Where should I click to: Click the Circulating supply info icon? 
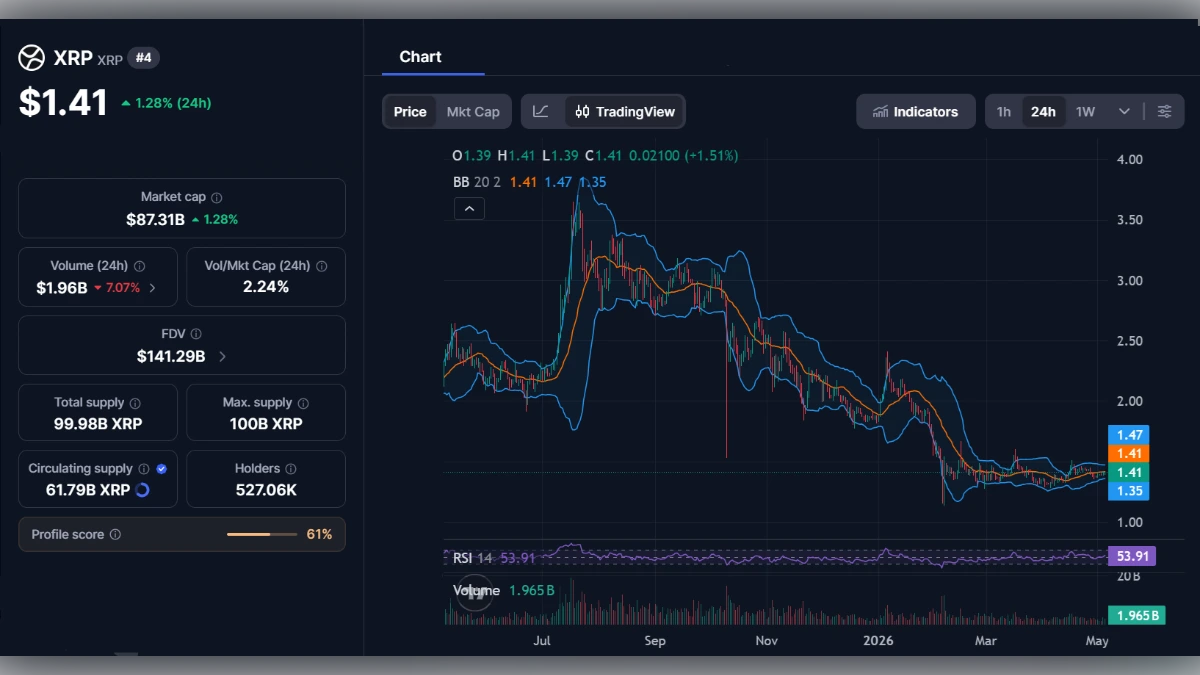[x=144, y=469]
